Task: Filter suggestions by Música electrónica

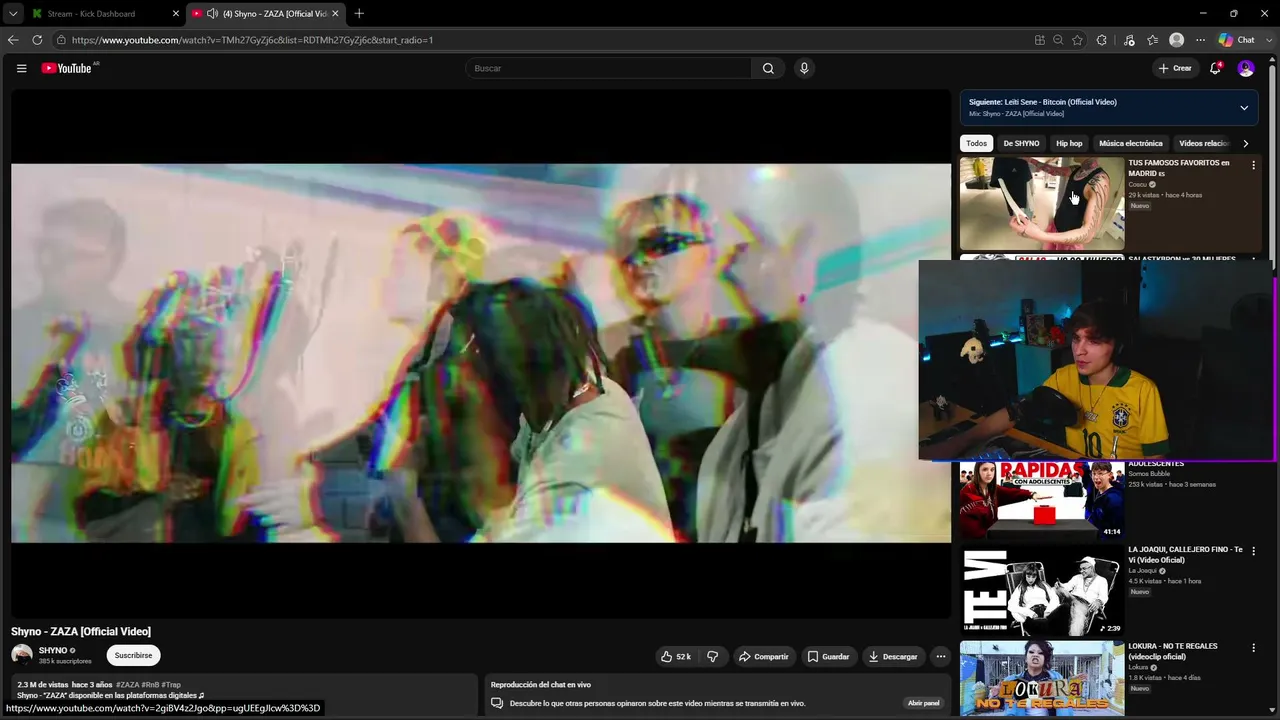Action: pos(1131,143)
